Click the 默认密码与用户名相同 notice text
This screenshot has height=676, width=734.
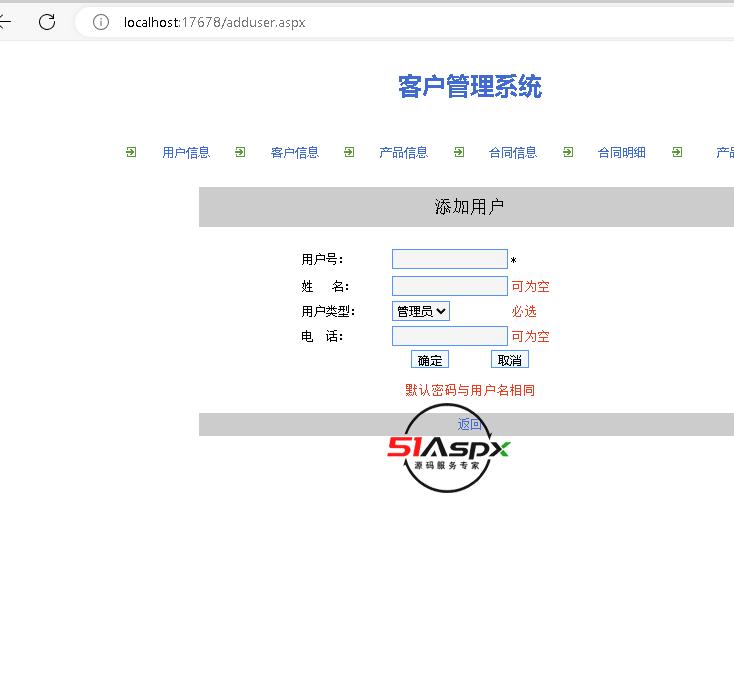point(470,390)
